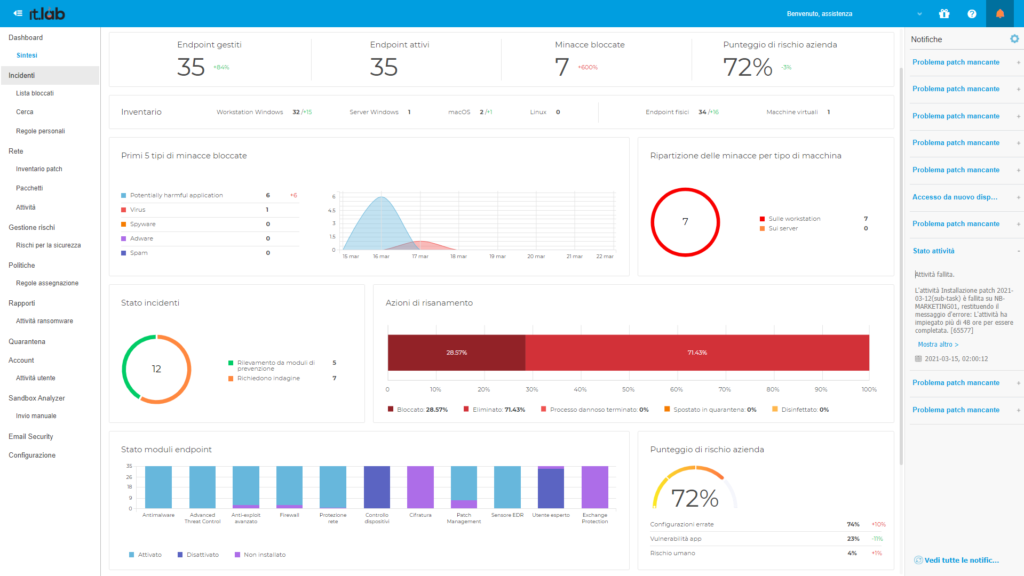1024x576 pixels.
Task: Click the icon next to Vedi tutte le notifiche
Action: tap(918, 559)
